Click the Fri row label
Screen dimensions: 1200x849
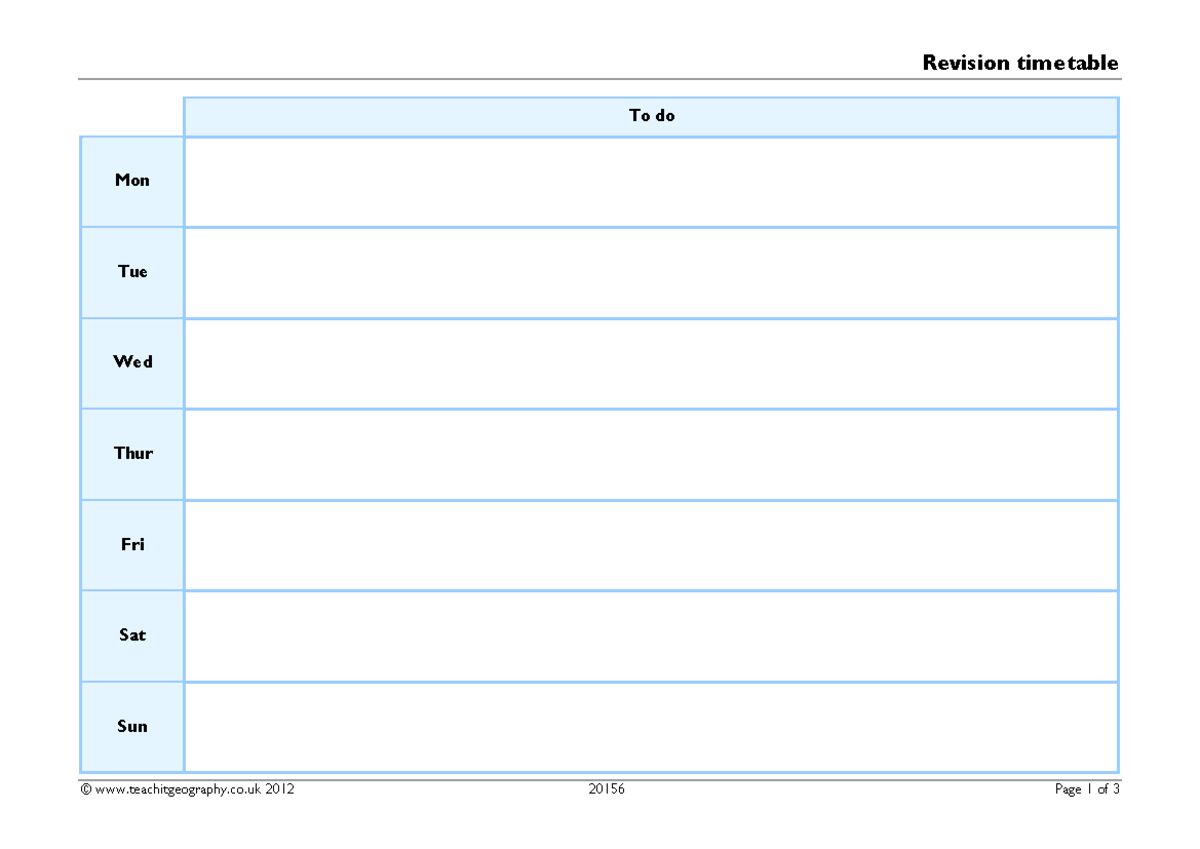pos(131,544)
